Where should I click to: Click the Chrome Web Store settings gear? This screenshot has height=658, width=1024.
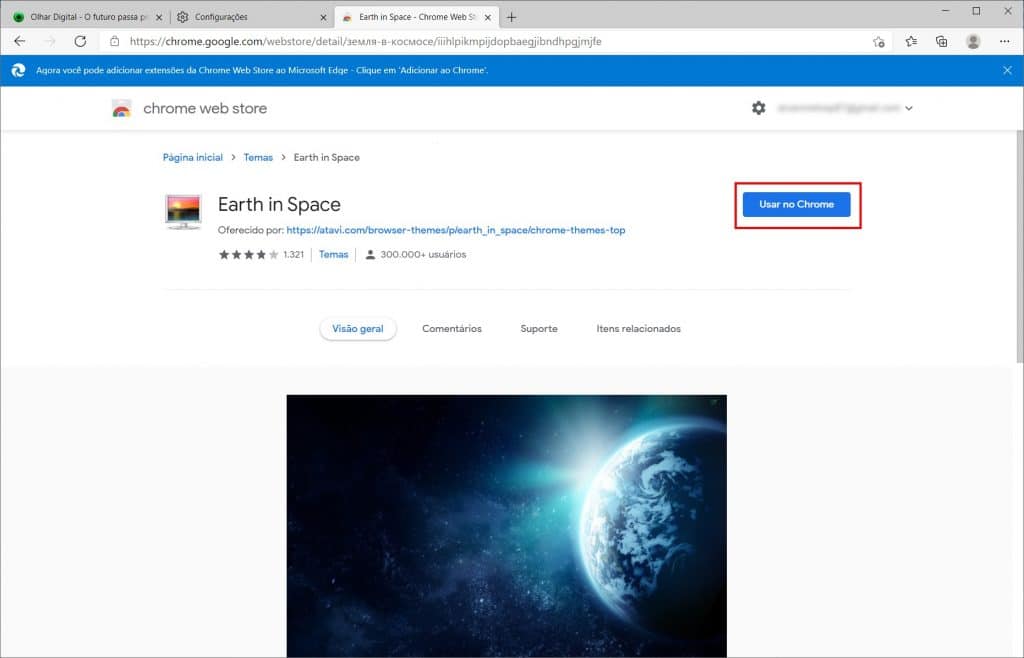[x=758, y=108]
